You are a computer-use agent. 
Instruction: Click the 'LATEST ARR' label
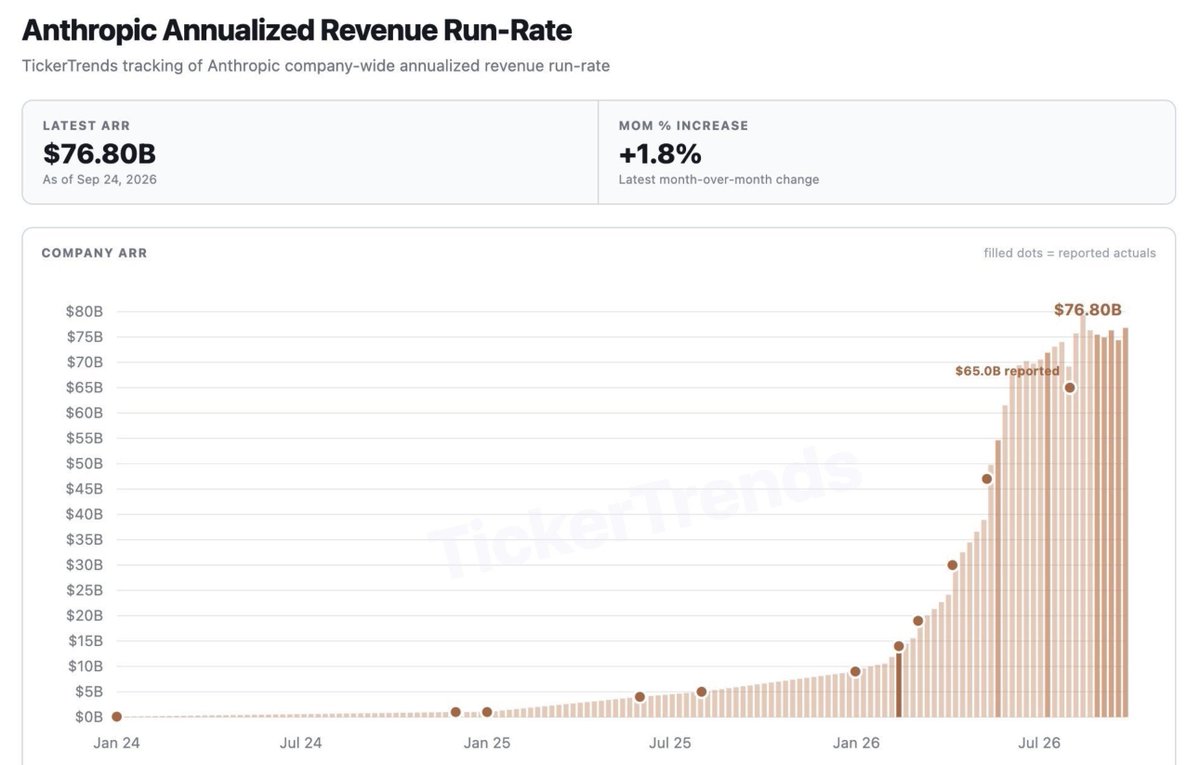click(86, 126)
